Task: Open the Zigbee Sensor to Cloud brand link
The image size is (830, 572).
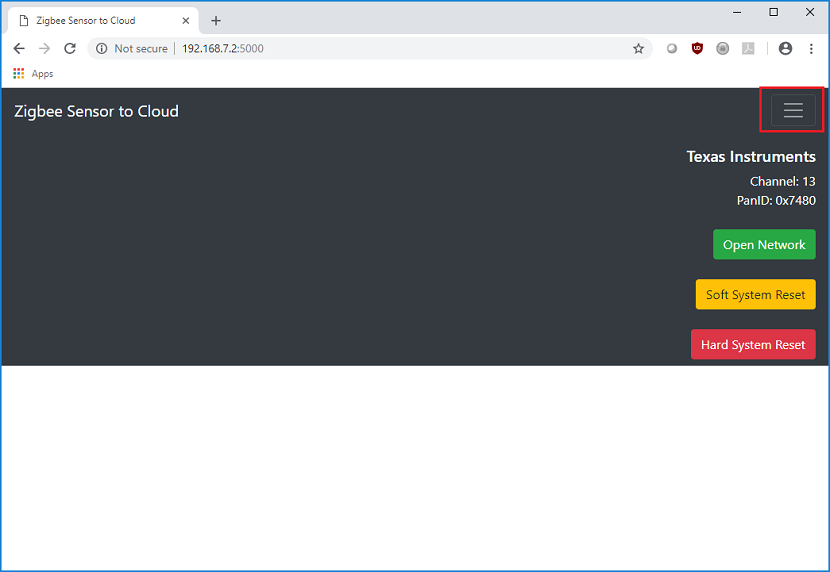Action: click(96, 111)
